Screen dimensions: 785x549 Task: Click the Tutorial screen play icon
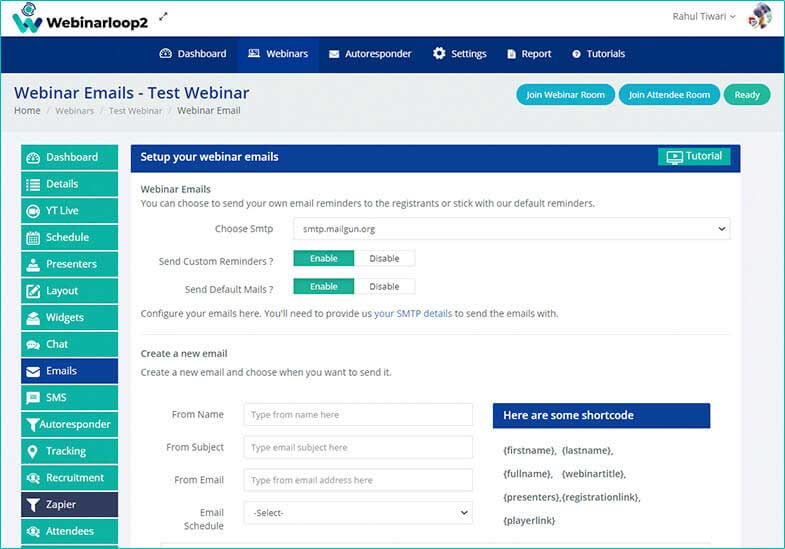(x=674, y=157)
